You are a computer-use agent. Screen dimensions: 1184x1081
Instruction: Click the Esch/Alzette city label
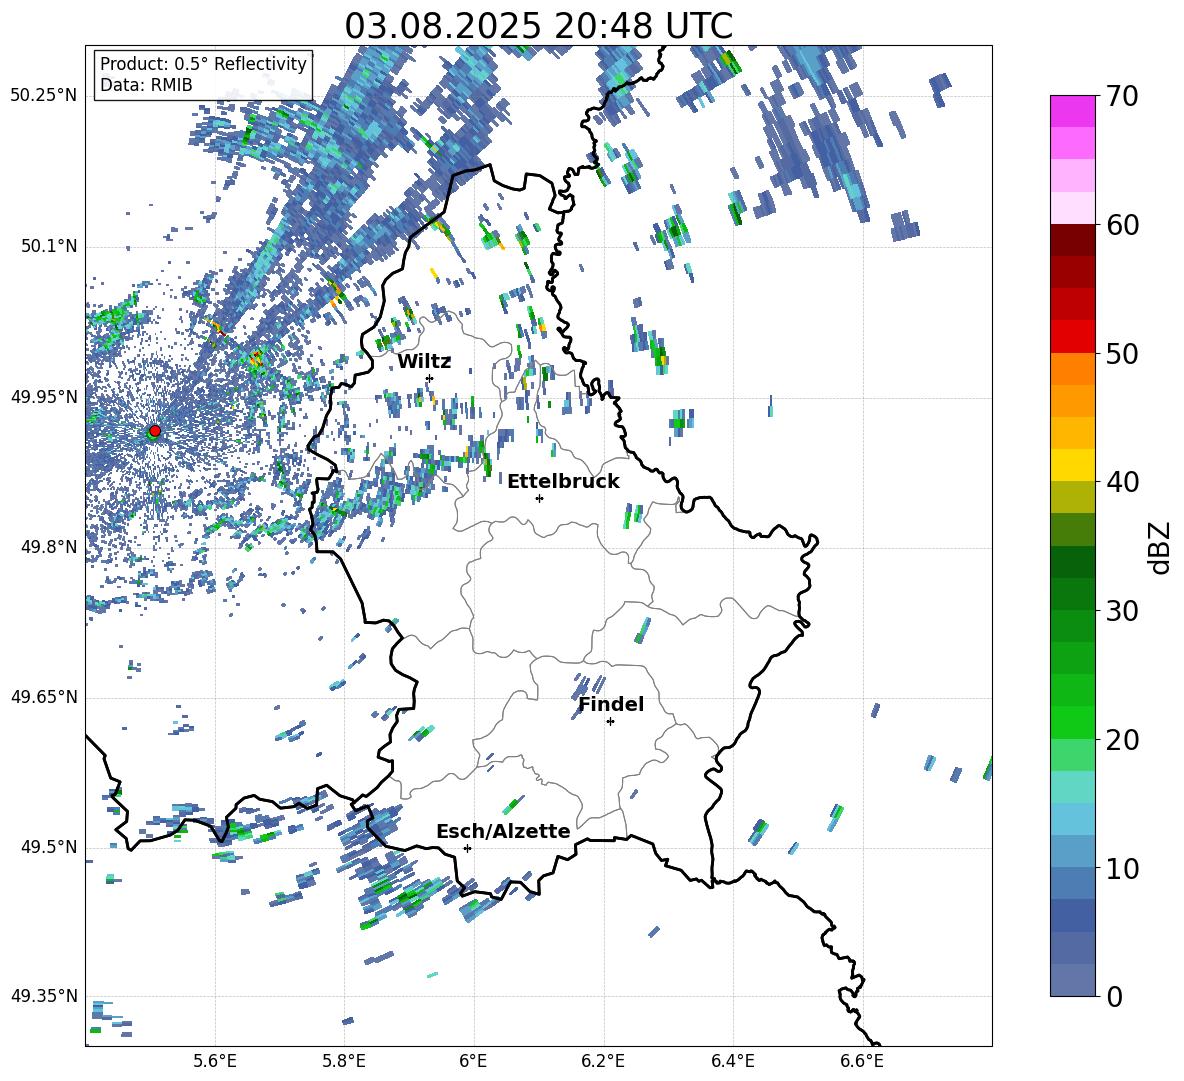pyautogui.click(x=504, y=832)
